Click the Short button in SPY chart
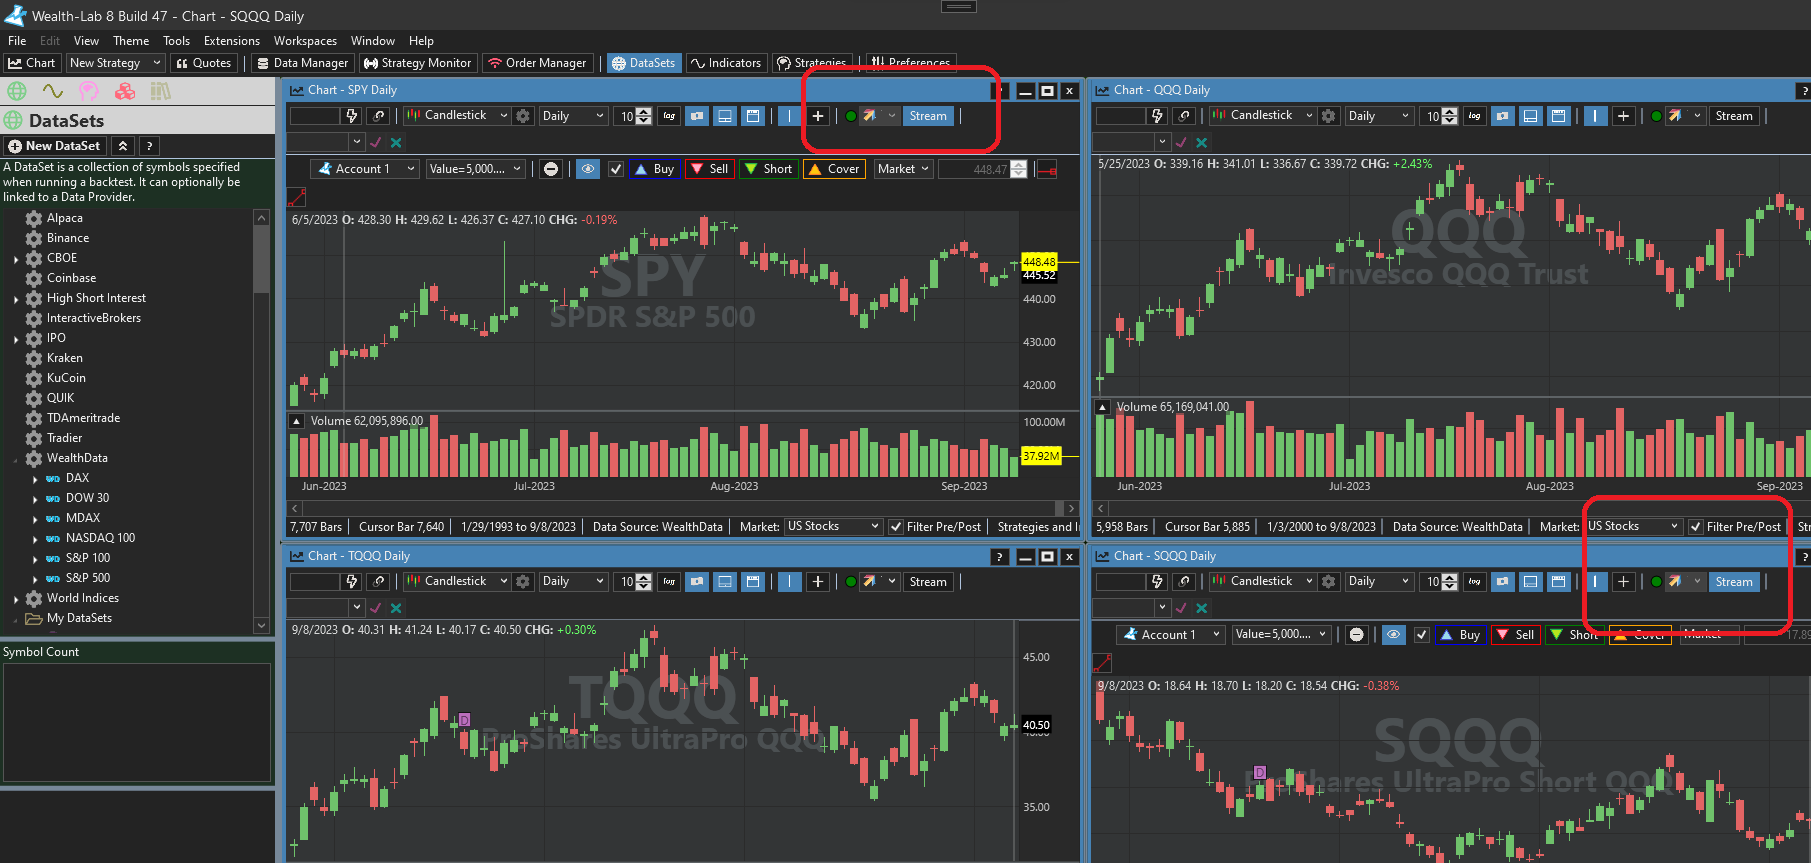The height and width of the screenshot is (863, 1811). click(x=768, y=169)
